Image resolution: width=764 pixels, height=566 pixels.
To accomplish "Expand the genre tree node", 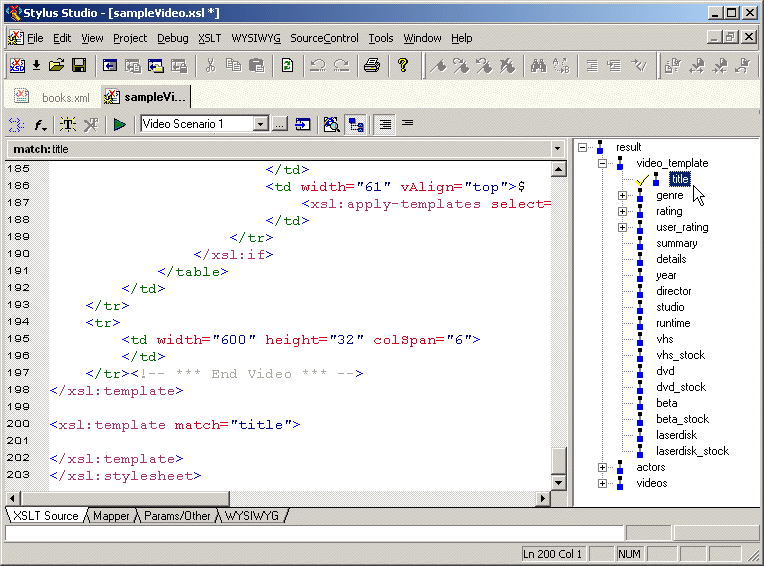I will coord(622,195).
